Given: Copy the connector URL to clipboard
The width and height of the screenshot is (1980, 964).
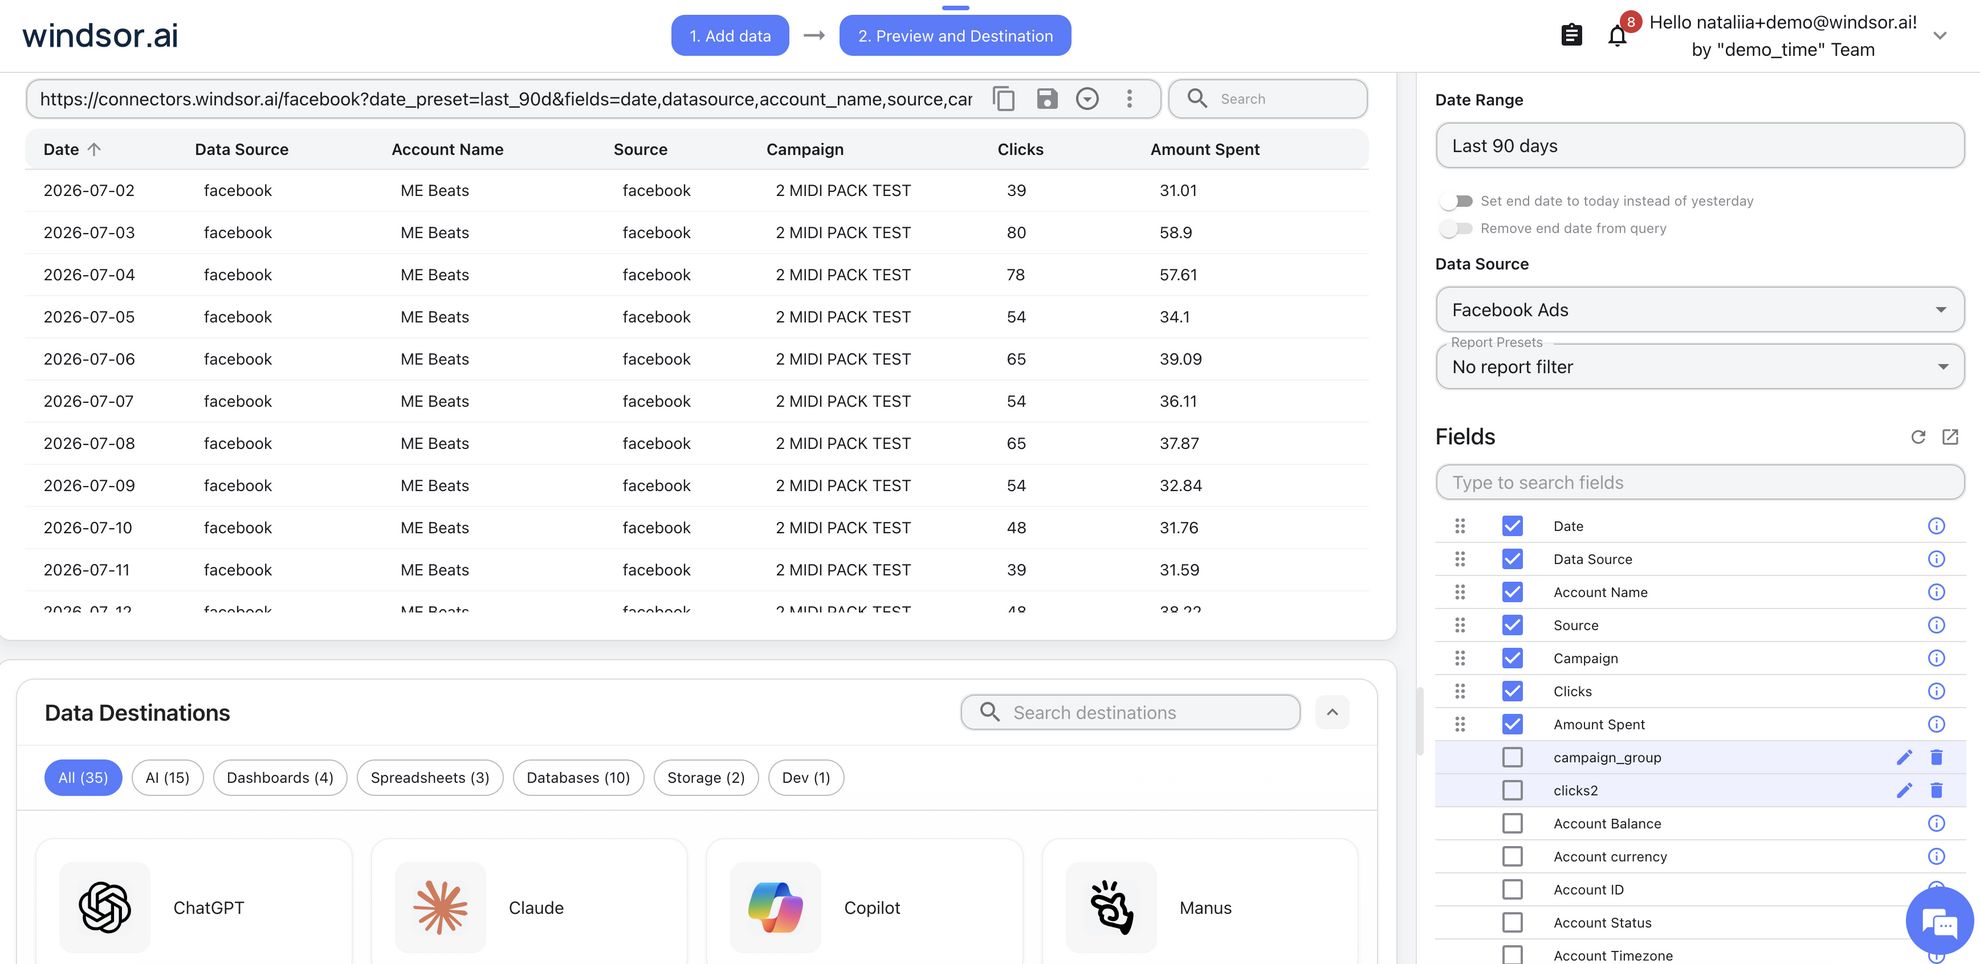Looking at the screenshot, I should [1003, 99].
